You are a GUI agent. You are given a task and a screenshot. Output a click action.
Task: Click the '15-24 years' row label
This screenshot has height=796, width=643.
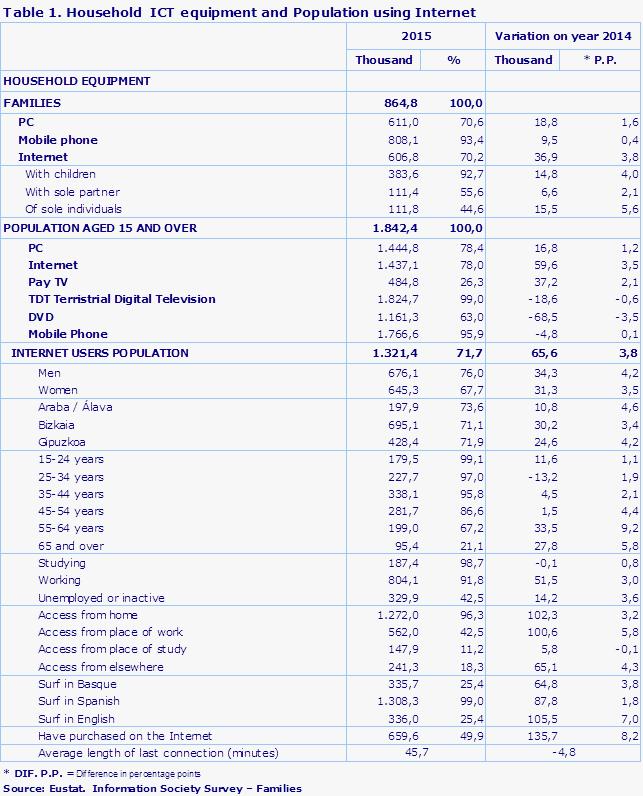(x=71, y=459)
